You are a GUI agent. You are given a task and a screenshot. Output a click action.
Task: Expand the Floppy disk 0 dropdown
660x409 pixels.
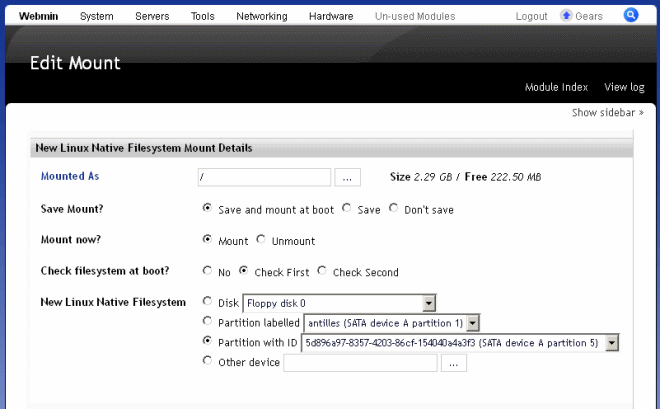(428, 303)
